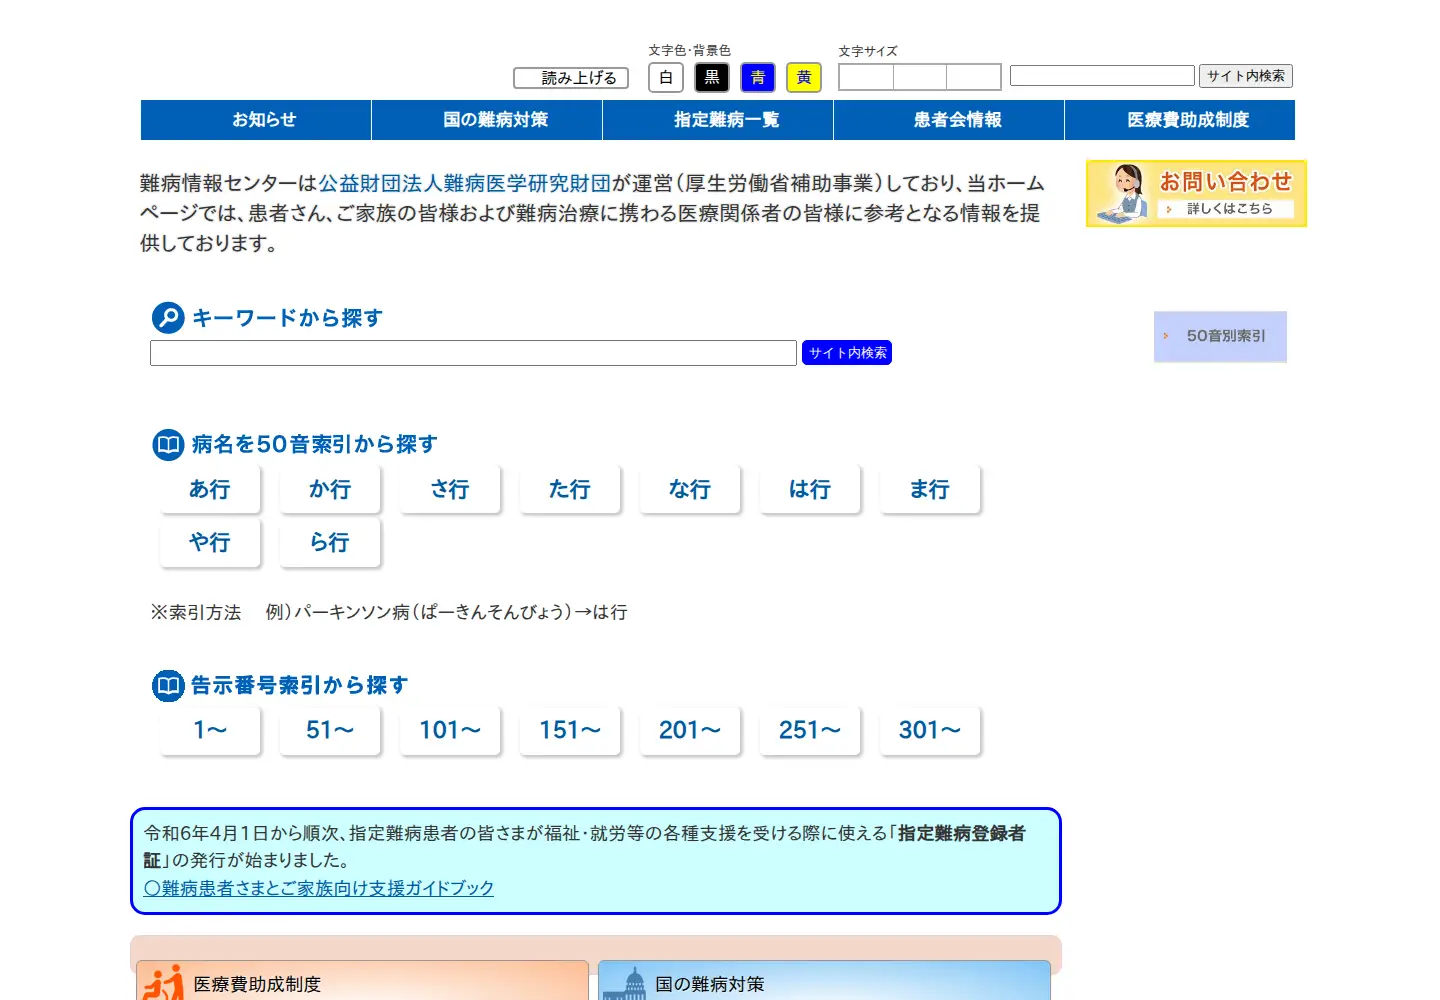Open notification numbers 51～

(x=330, y=730)
